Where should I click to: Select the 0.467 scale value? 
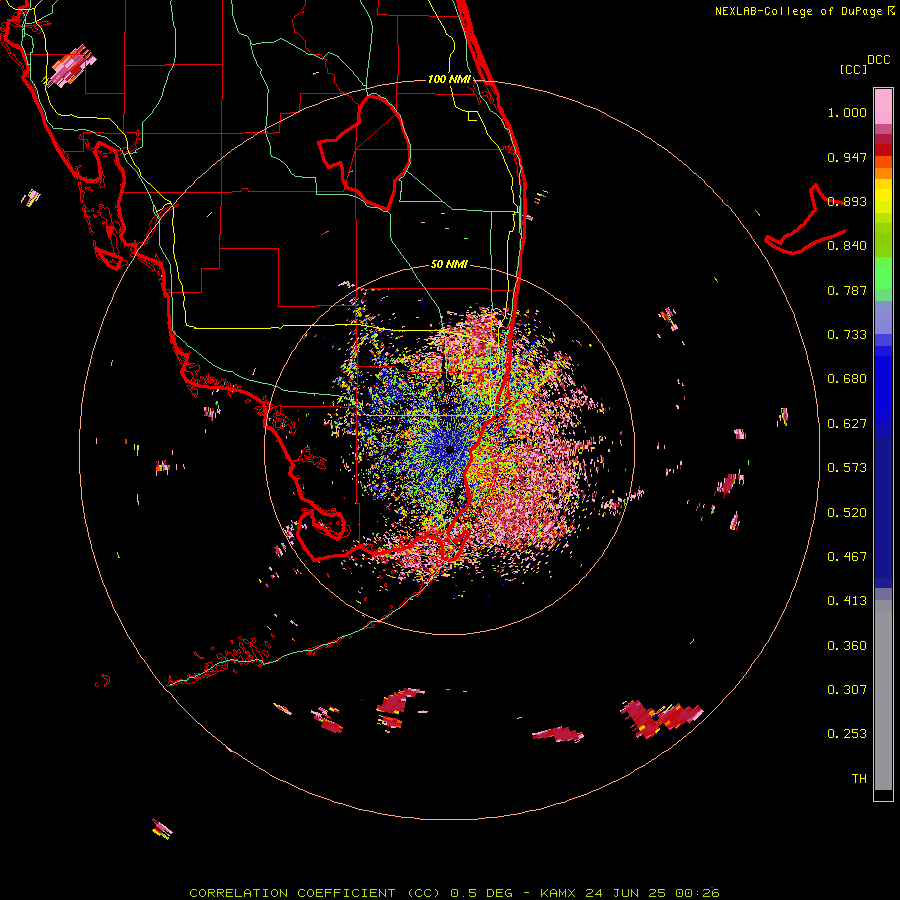click(847, 557)
